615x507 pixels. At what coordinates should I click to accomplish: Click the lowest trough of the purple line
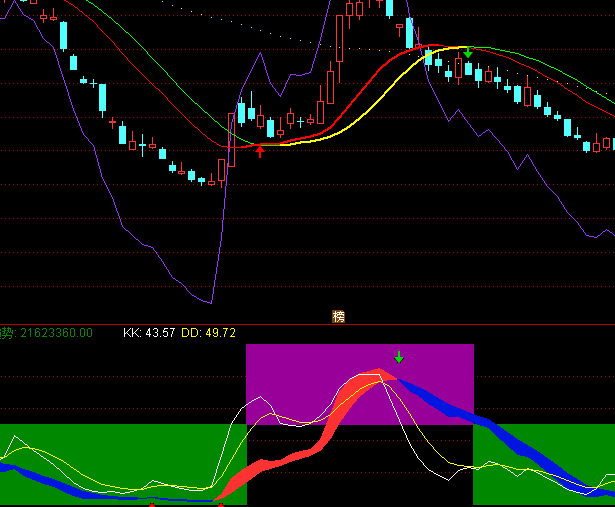pyautogui.click(x=211, y=302)
